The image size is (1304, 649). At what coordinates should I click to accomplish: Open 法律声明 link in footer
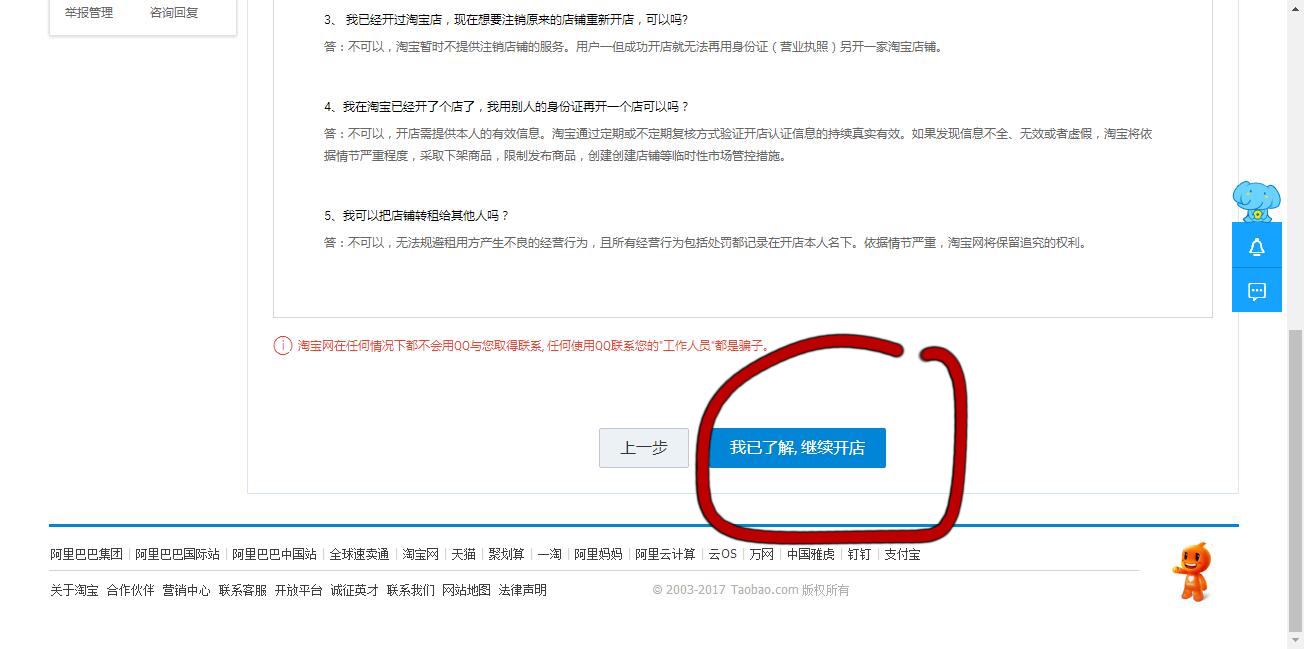[523, 590]
